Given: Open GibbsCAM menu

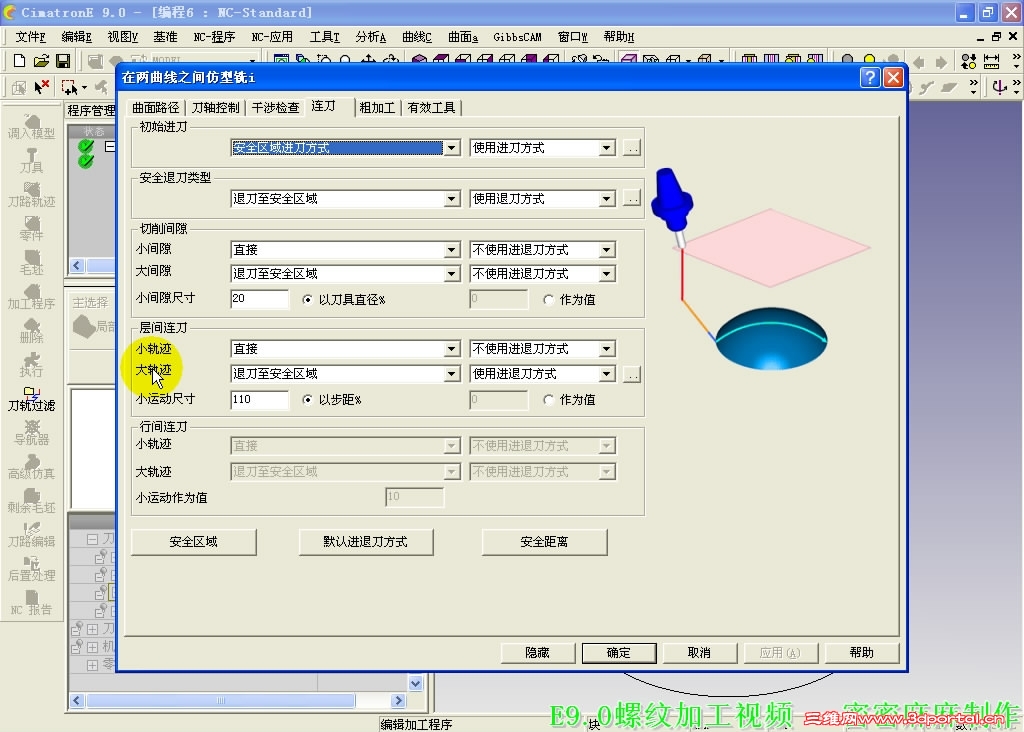Looking at the screenshot, I should click(x=517, y=37).
